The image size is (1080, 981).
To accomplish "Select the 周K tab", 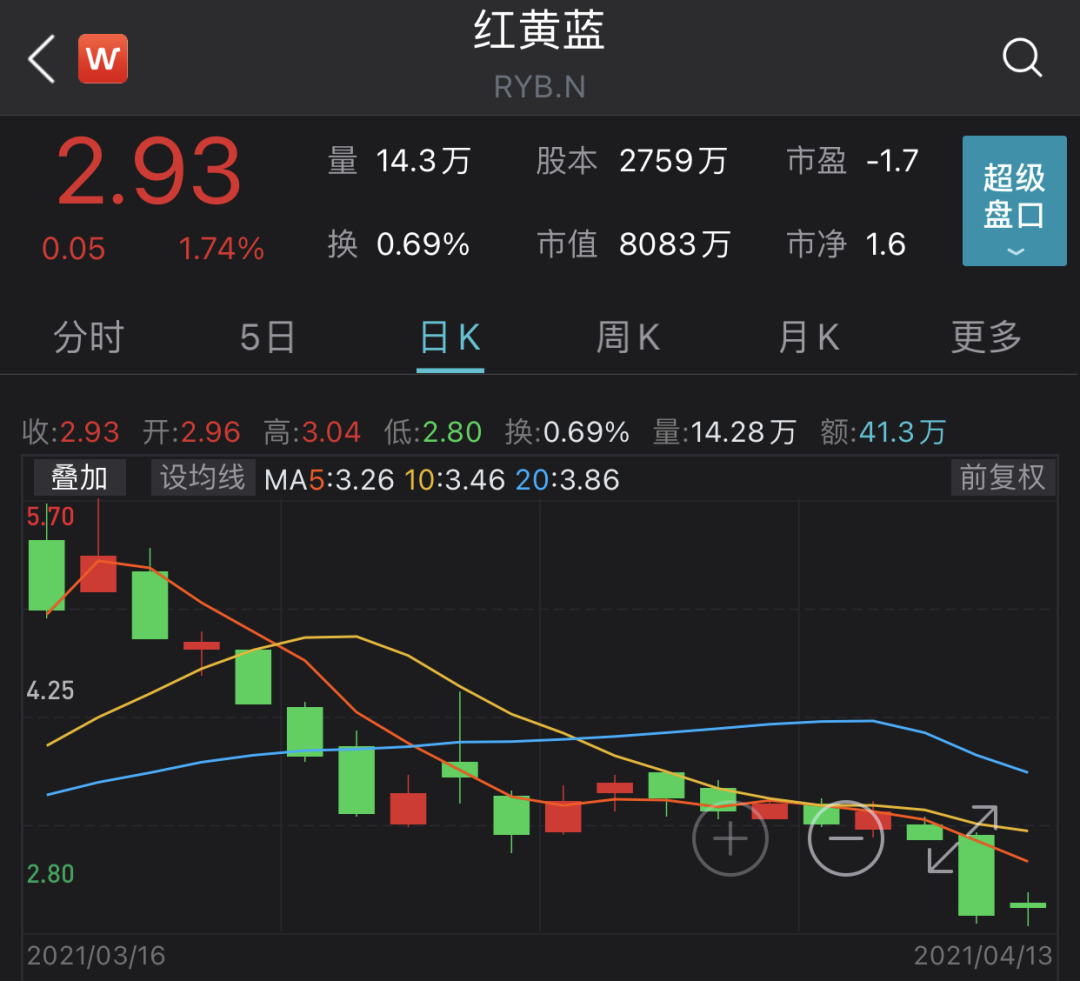I will [628, 338].
